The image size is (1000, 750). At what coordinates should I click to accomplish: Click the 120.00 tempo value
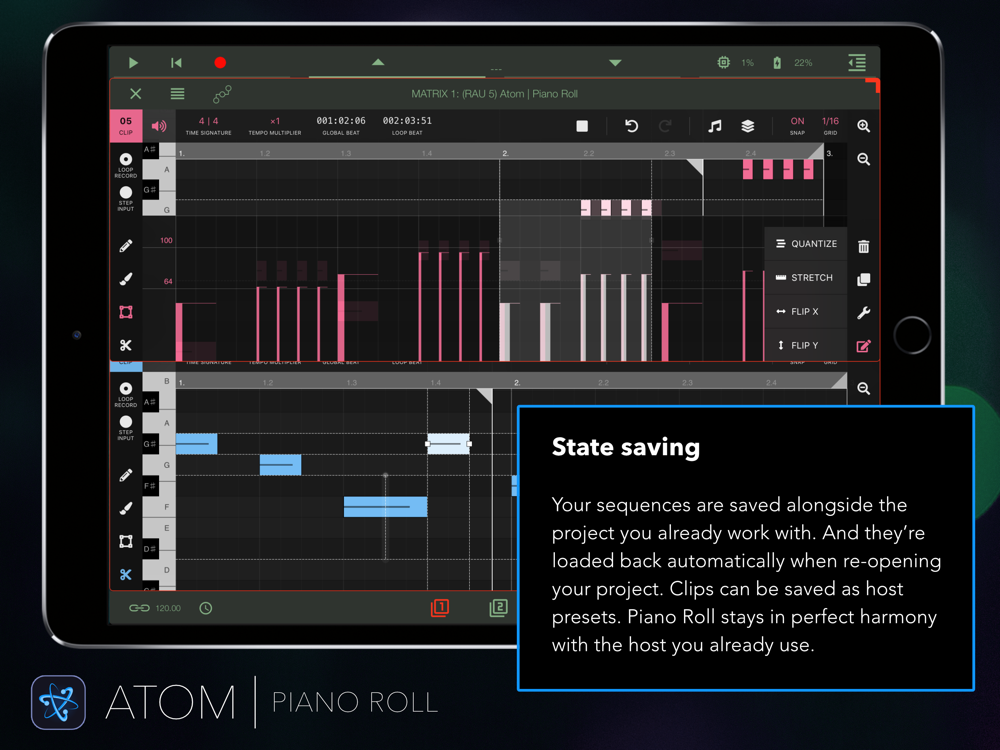pyautogui.click(x=168, y=608)
